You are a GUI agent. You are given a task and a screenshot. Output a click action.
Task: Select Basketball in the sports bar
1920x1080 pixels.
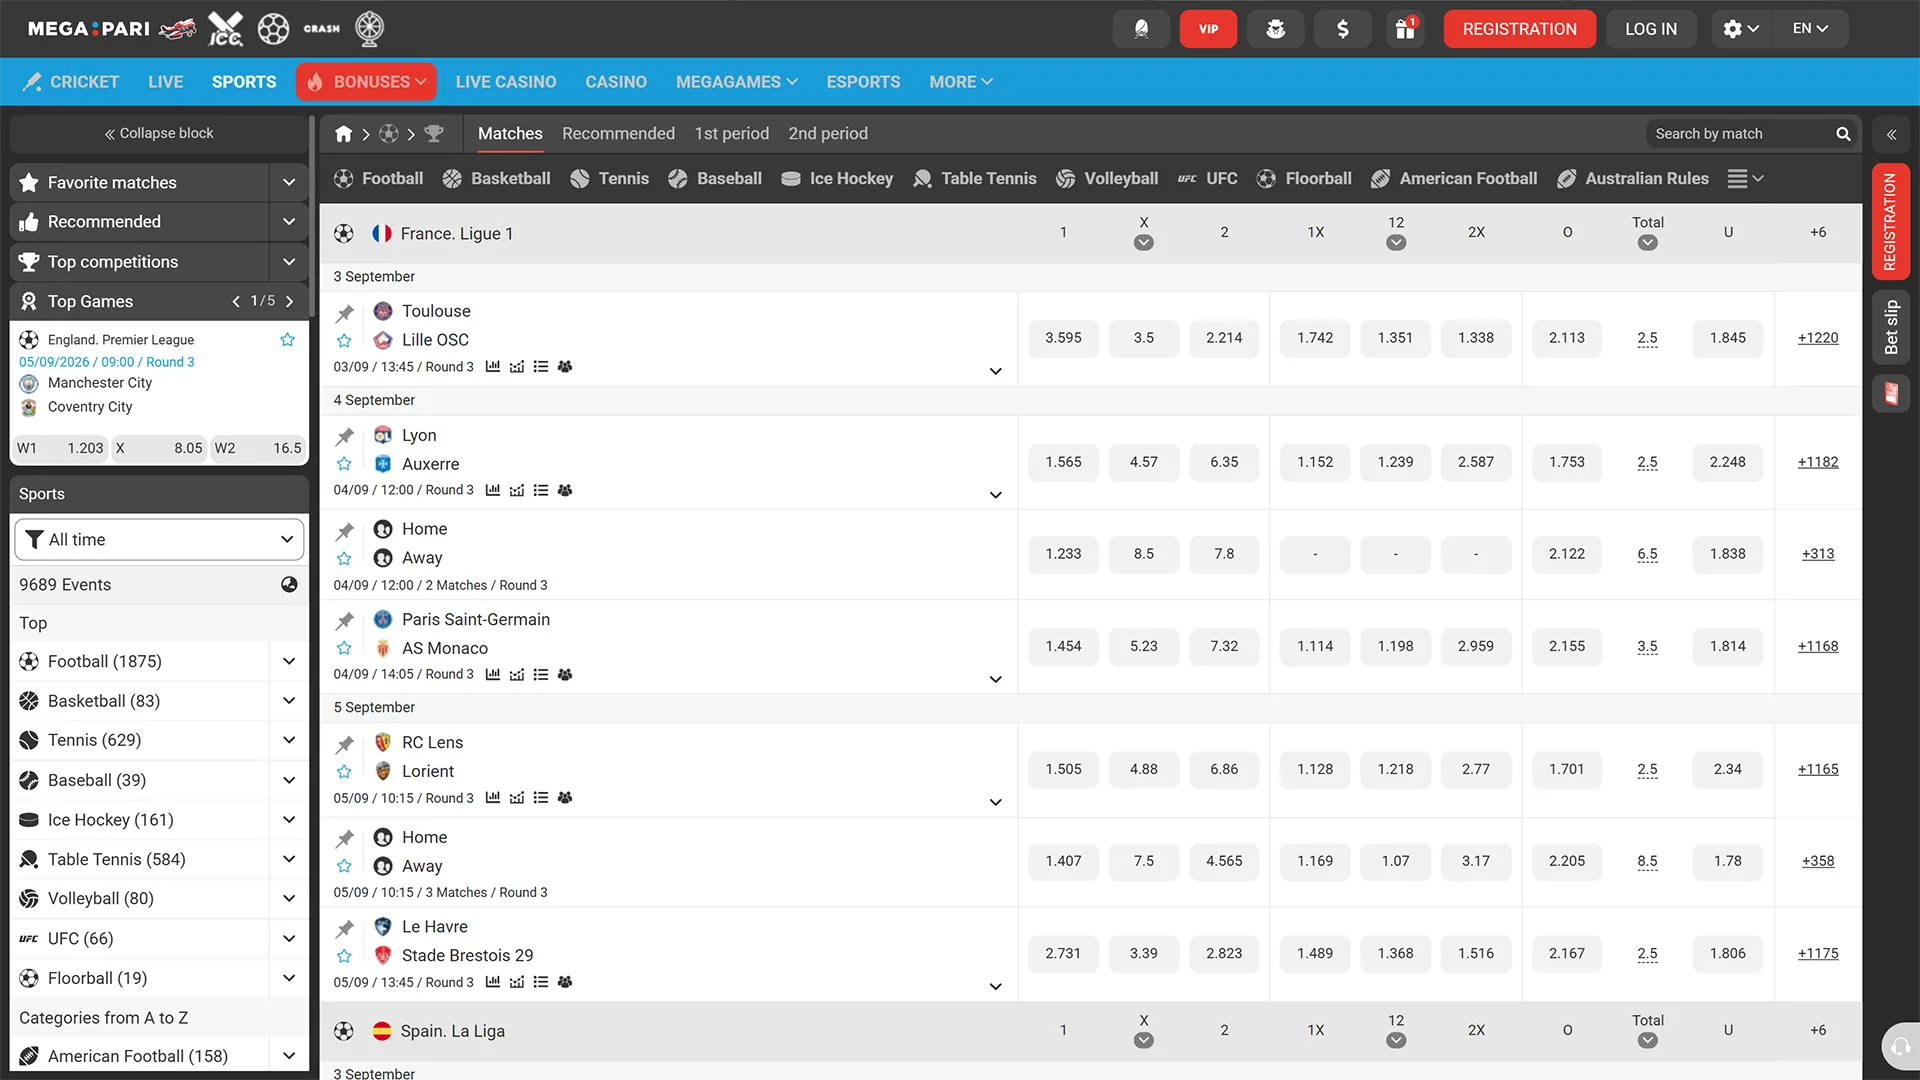(496, 178)
